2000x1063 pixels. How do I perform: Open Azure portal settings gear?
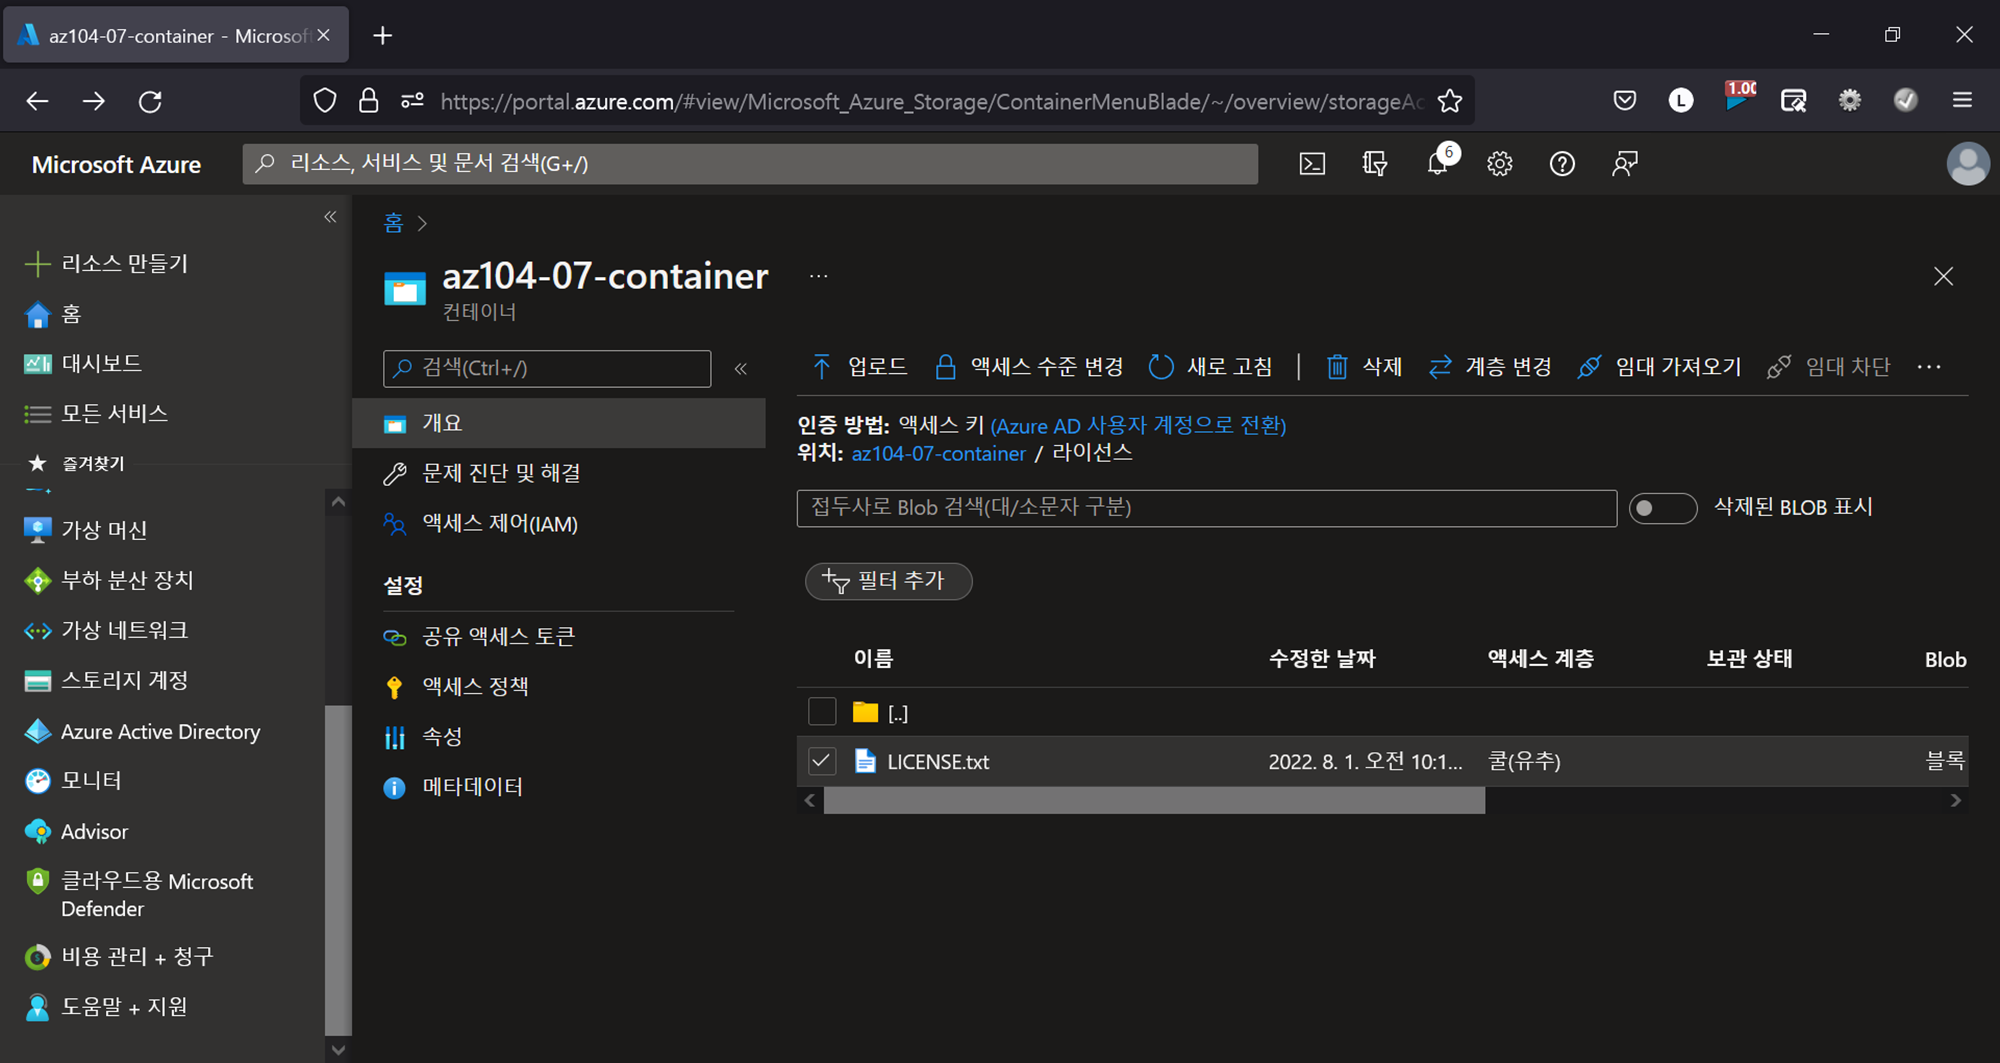pos(1499,164)
